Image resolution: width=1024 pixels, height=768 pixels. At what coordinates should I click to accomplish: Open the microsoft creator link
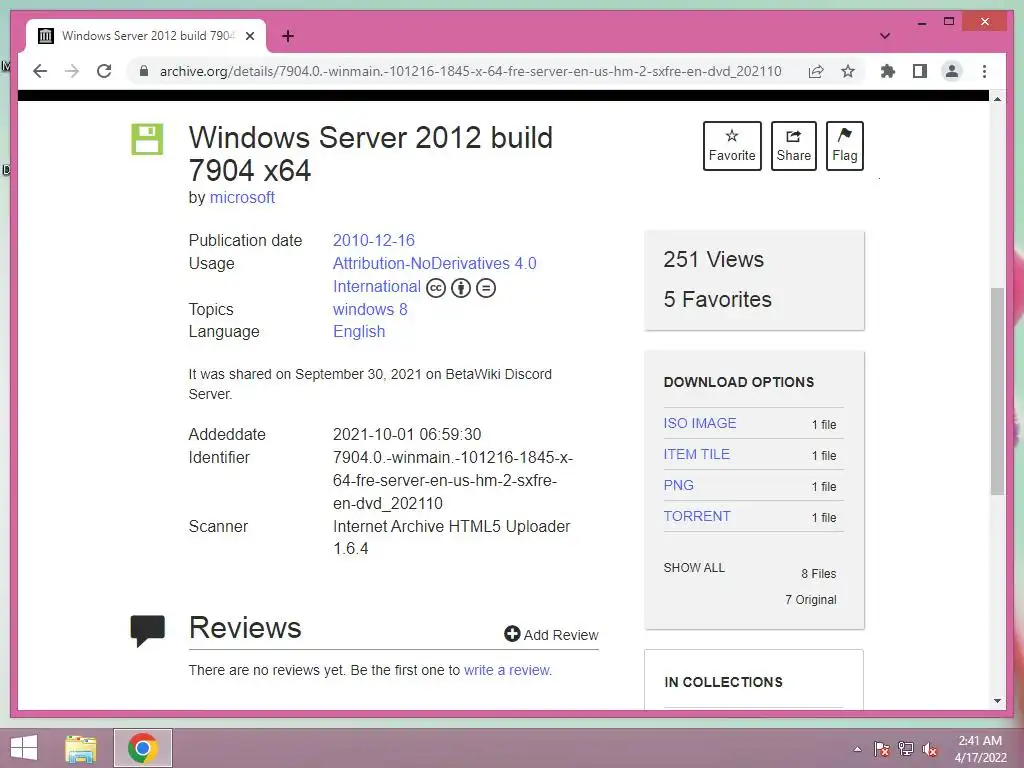tap(242, 197)
